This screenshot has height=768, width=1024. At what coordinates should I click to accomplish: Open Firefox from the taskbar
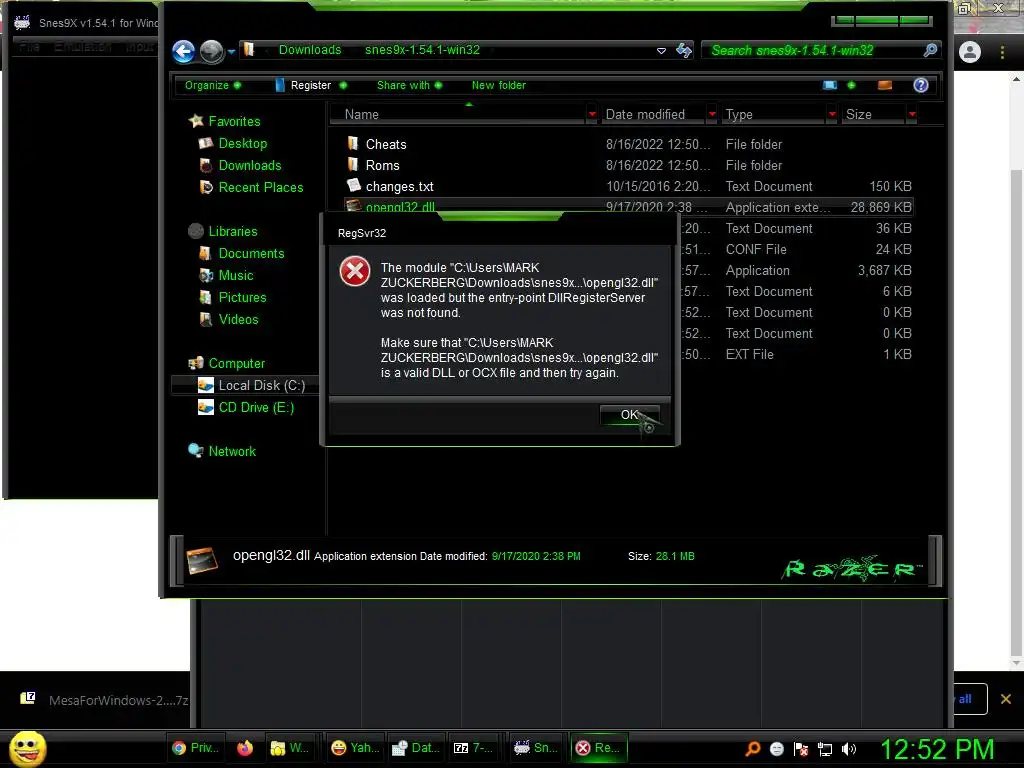click(x=245, y=748)
